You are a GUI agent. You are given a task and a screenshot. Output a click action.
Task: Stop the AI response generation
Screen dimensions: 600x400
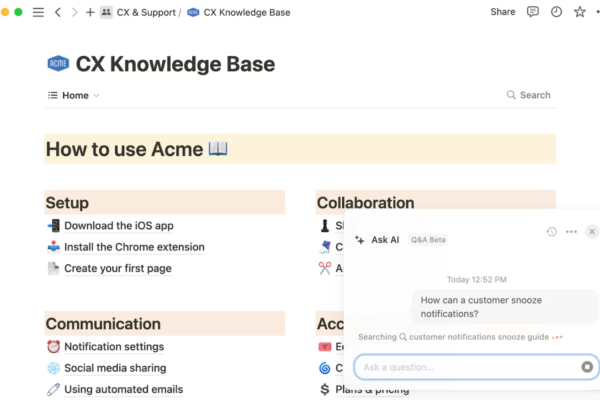(x=587, y=367)
